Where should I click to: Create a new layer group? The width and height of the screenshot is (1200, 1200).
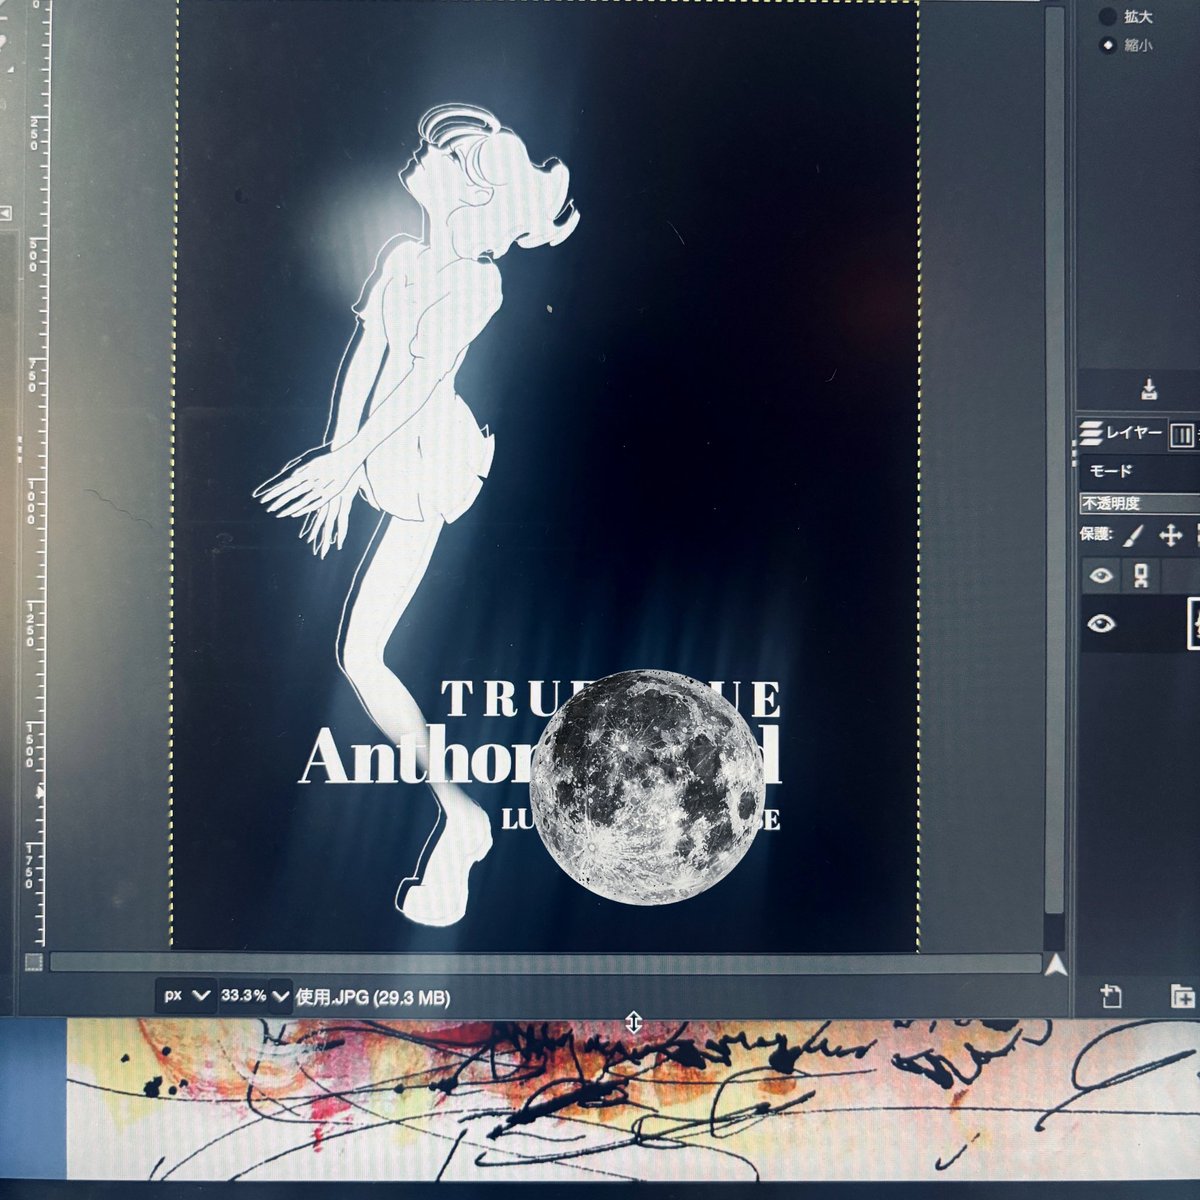click(1182, 995)
